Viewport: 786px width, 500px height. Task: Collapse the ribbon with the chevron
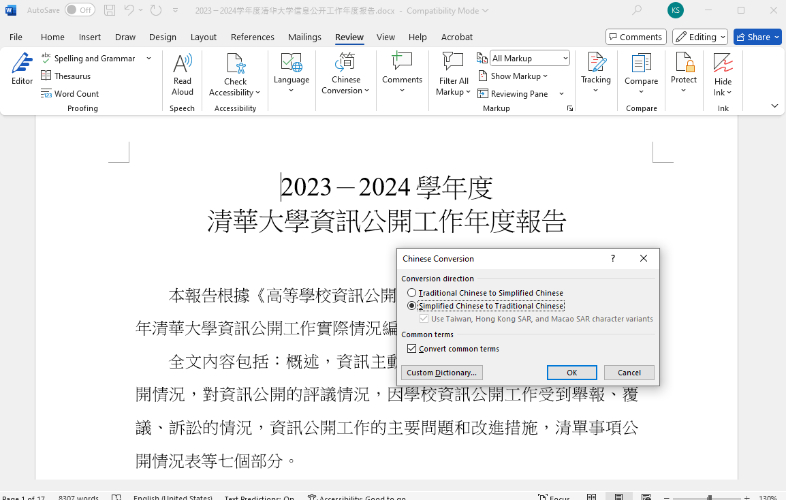tap(774, 106)
